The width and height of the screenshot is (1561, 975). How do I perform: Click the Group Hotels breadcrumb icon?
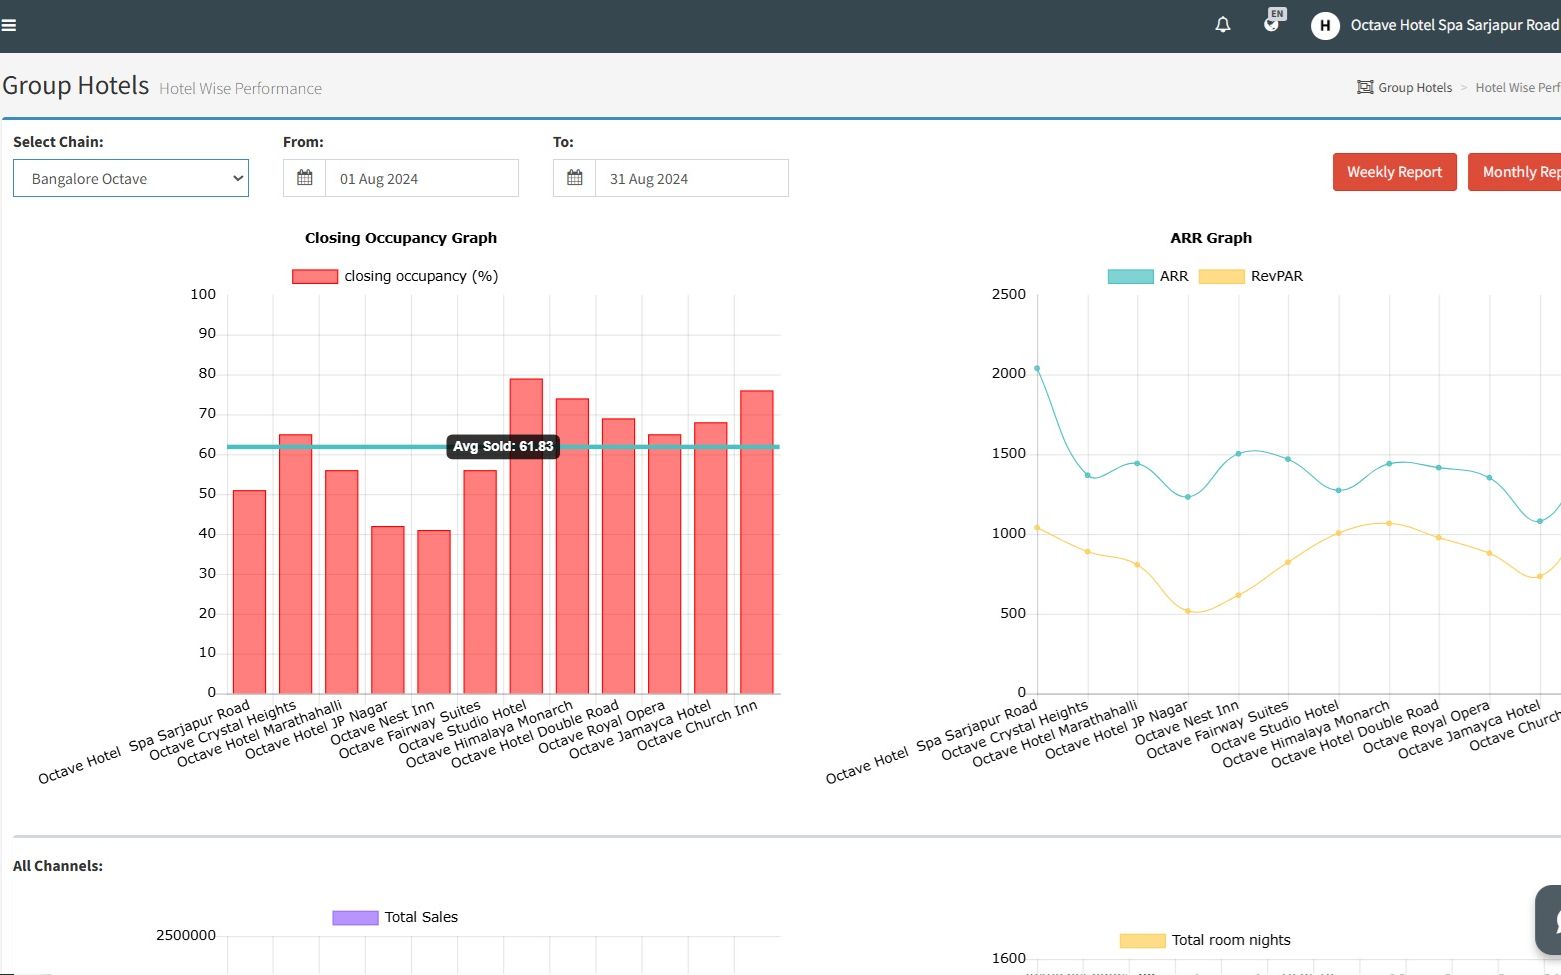(1364, 87)
